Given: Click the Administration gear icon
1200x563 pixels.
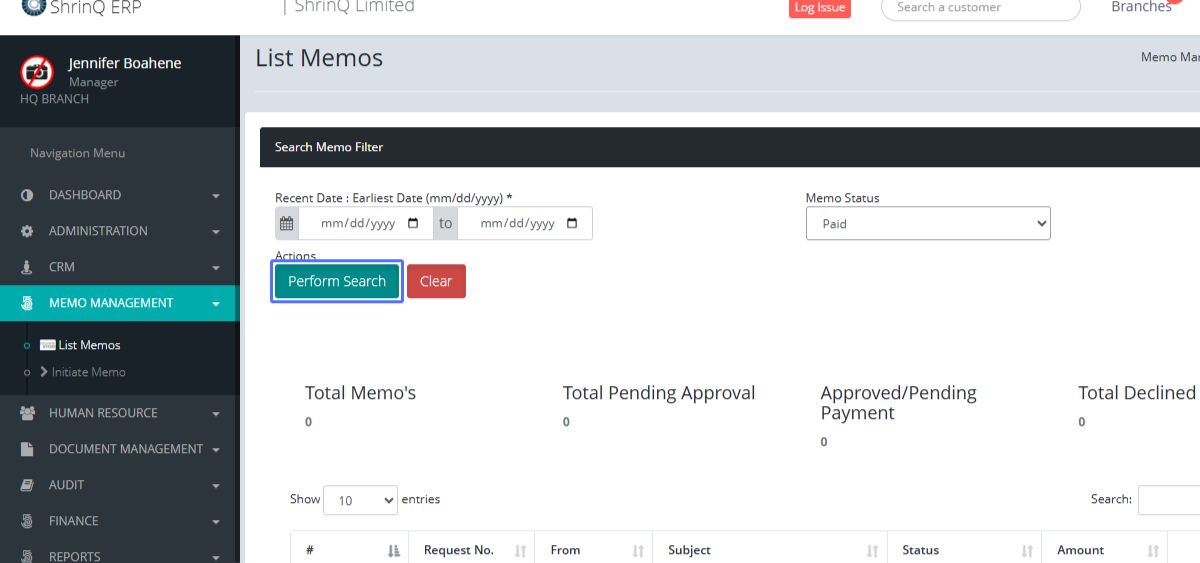Looking at the screenshot, I should (x=27, y=231).
